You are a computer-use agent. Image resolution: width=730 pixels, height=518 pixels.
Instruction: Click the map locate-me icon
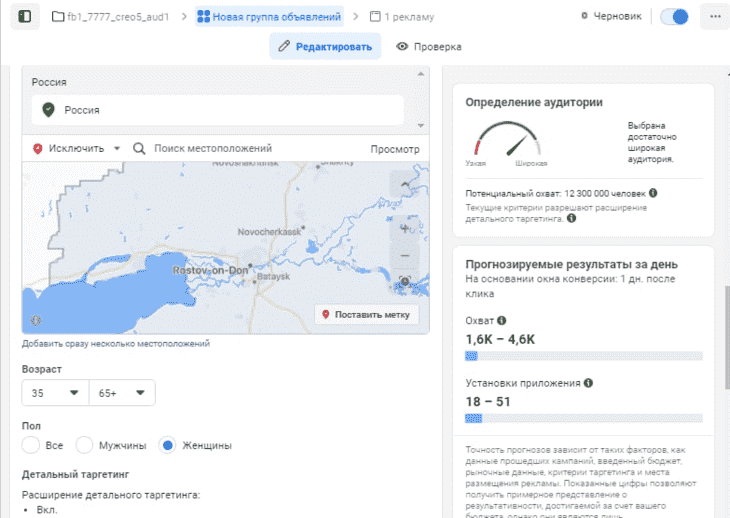click(405, 281)
